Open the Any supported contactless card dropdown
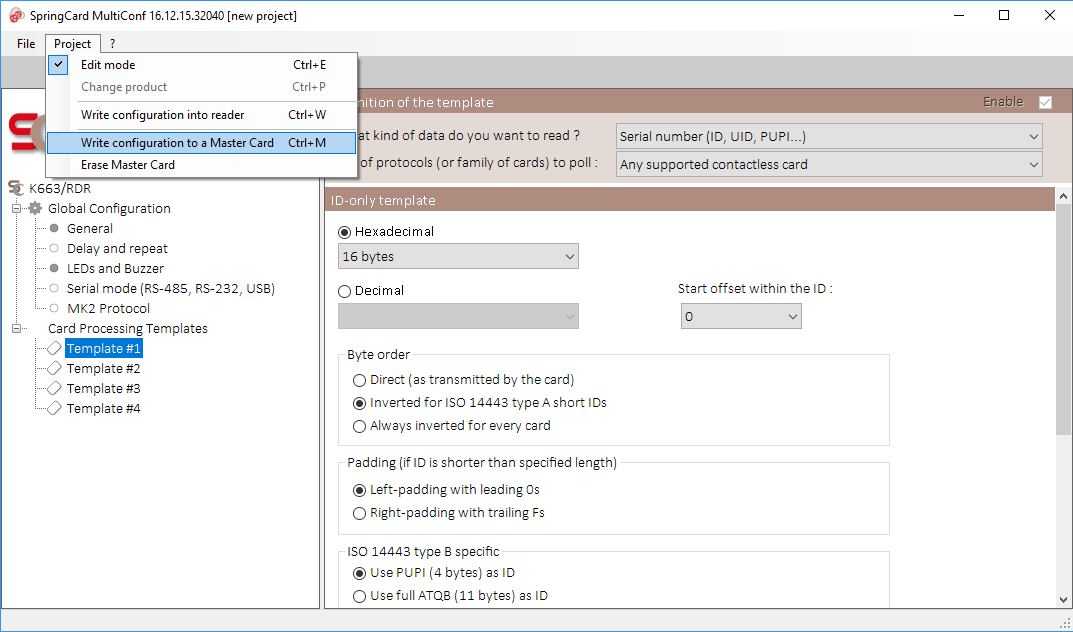 point(829,164)
